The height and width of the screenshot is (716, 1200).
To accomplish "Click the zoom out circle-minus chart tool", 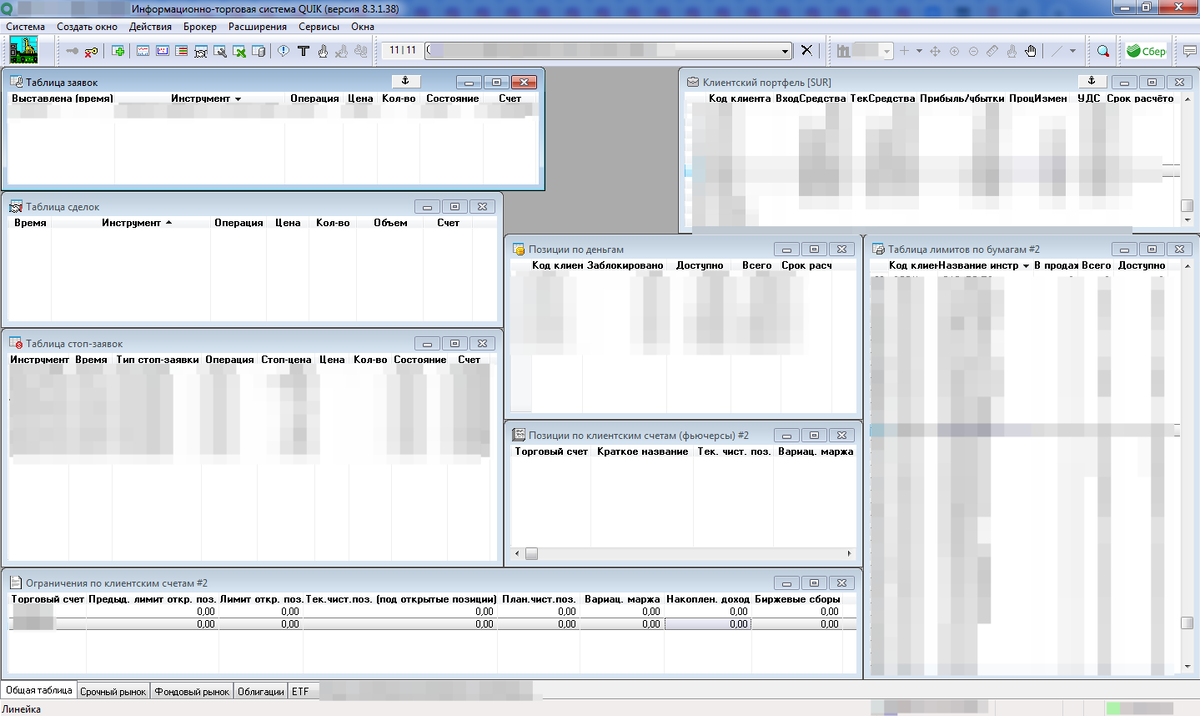I will 973,51.
